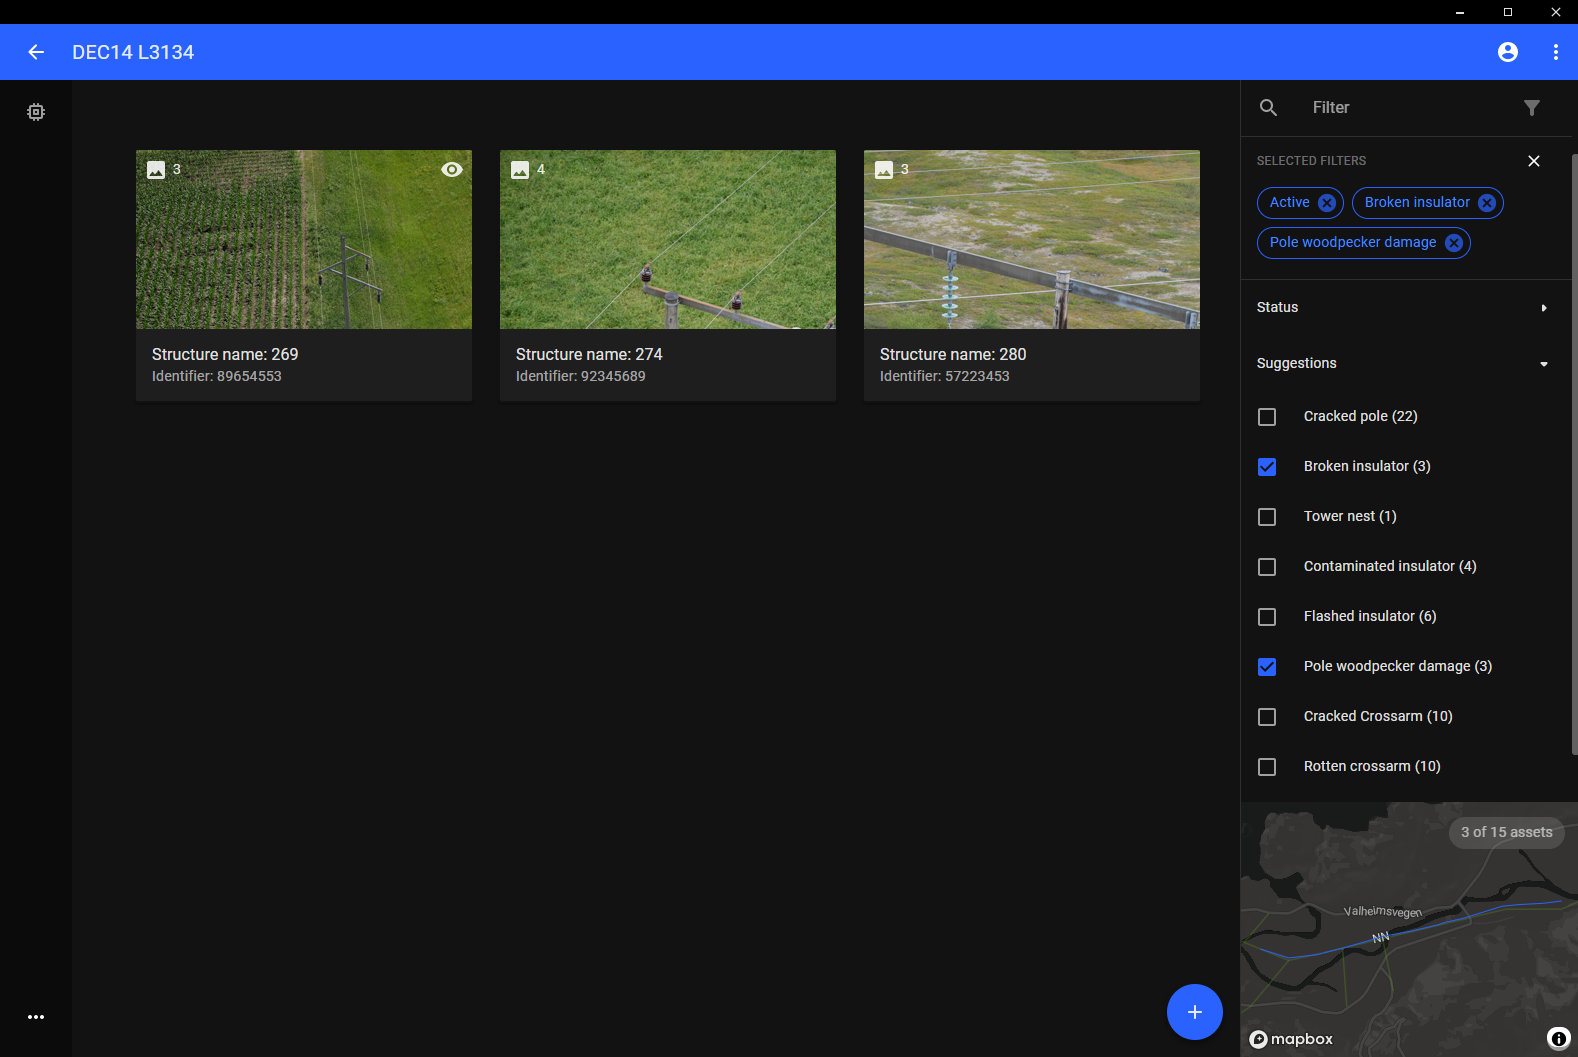This screenshot has height=1057, width=1578.
Task: Click the Active filter chip label
Action: (1289, 202)
